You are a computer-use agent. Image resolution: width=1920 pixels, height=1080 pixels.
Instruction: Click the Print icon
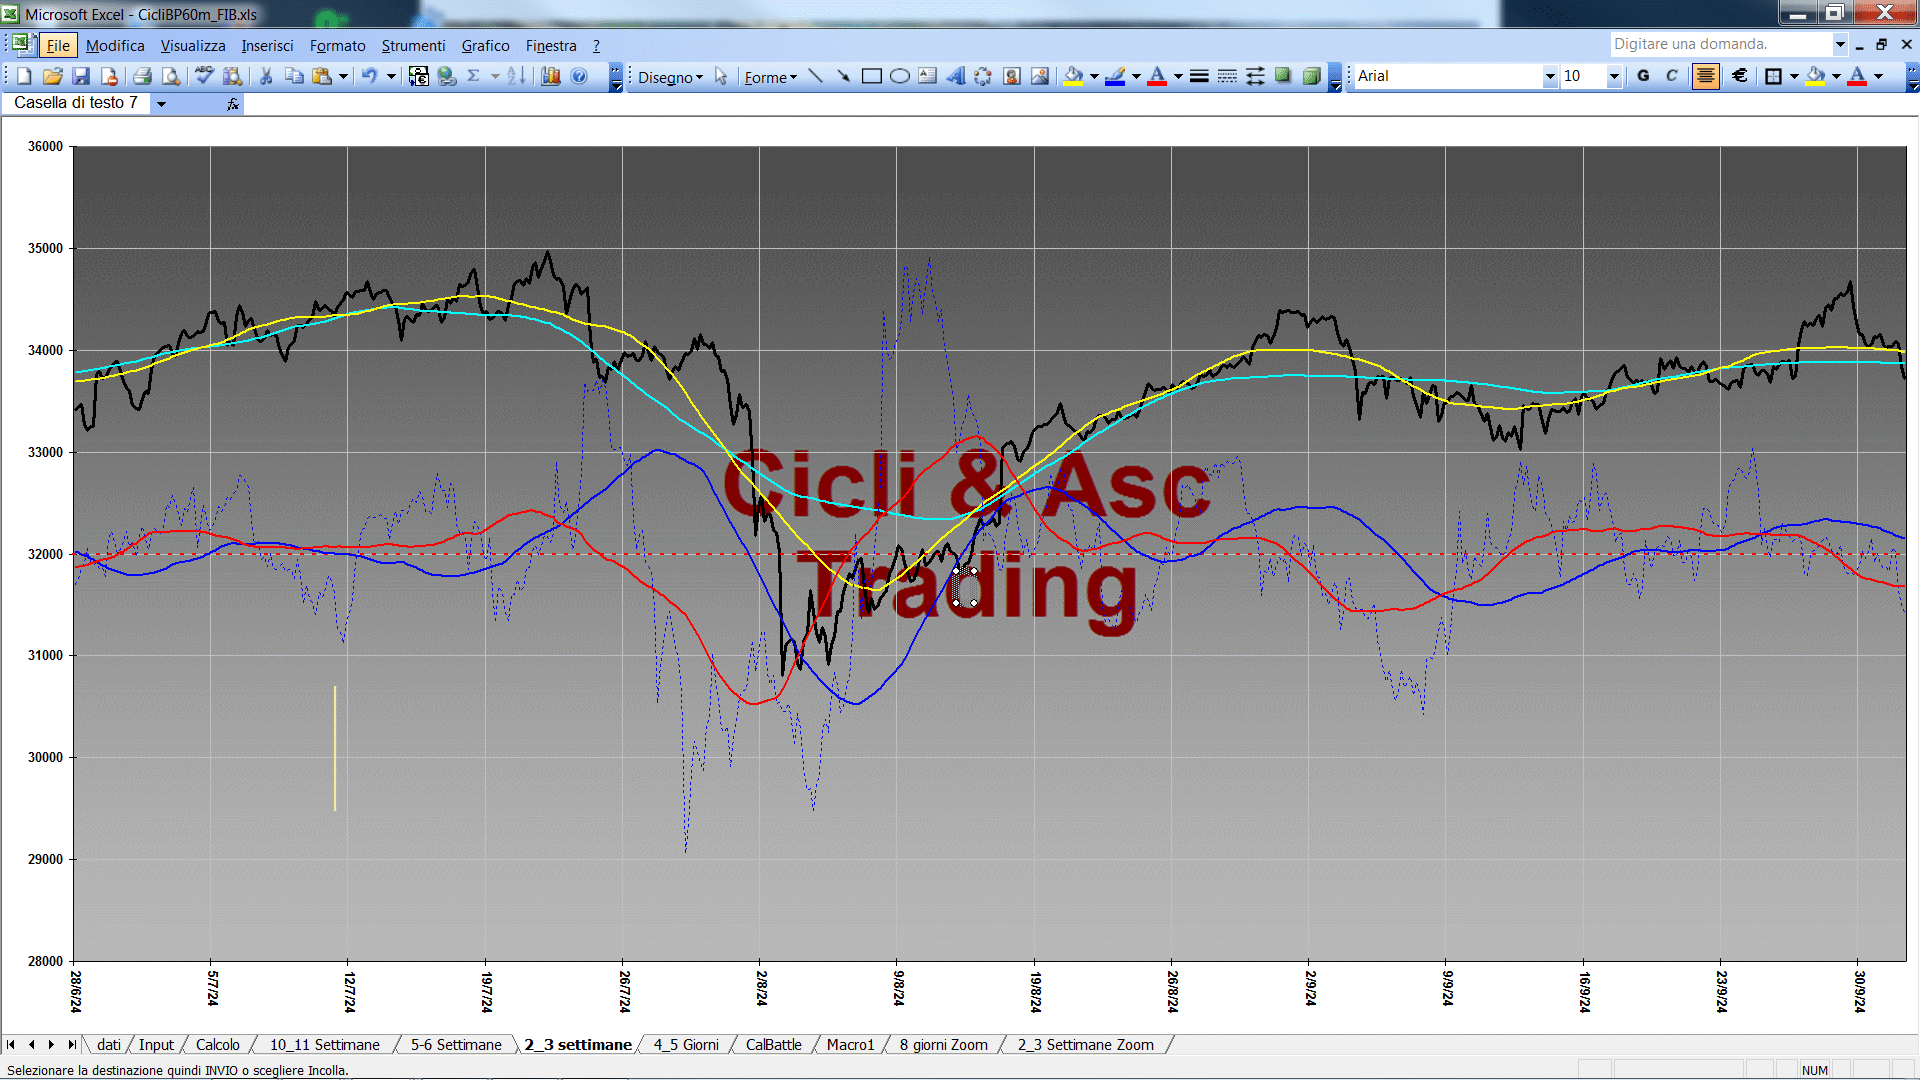click(x=142, y=76)
